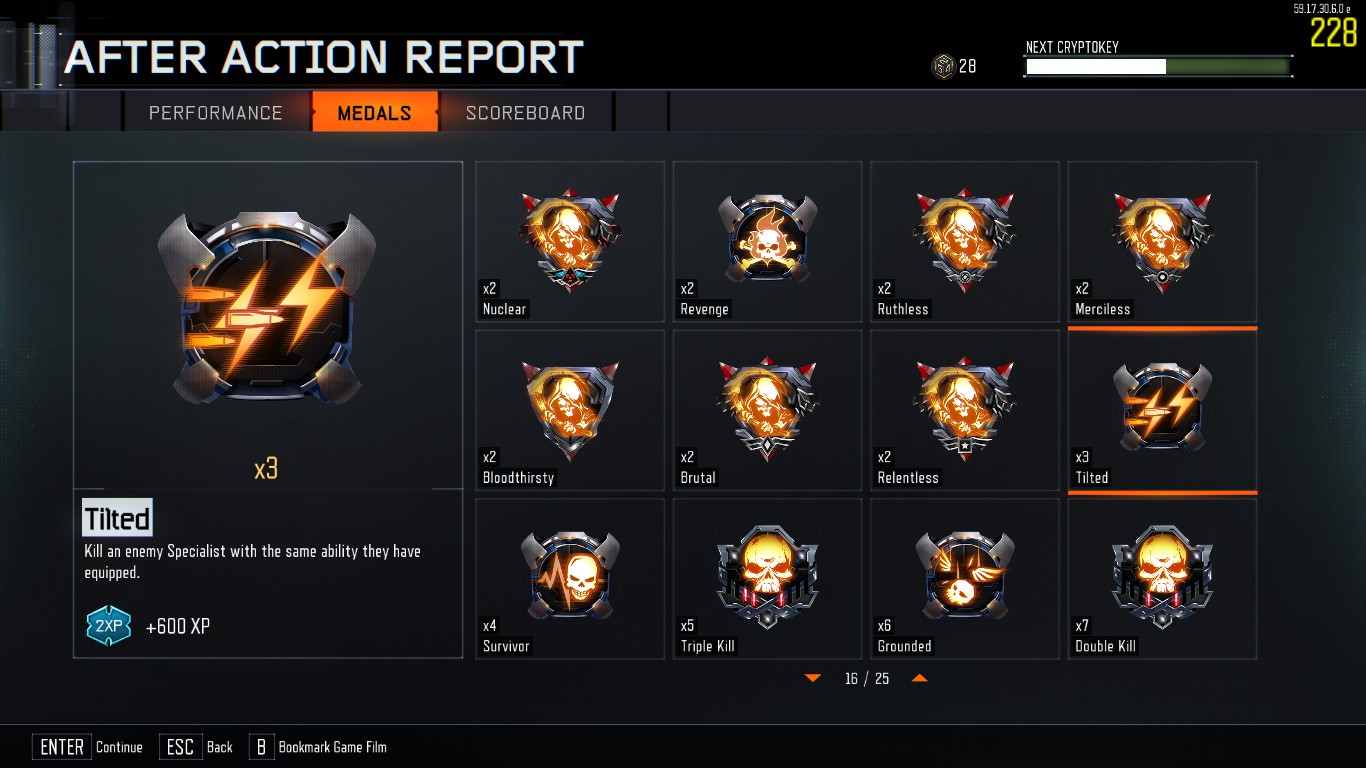The image size is (1366, 768).
Task: Go to next medals page arrow down
Action: pyautogui.click(x=812, y=678)
